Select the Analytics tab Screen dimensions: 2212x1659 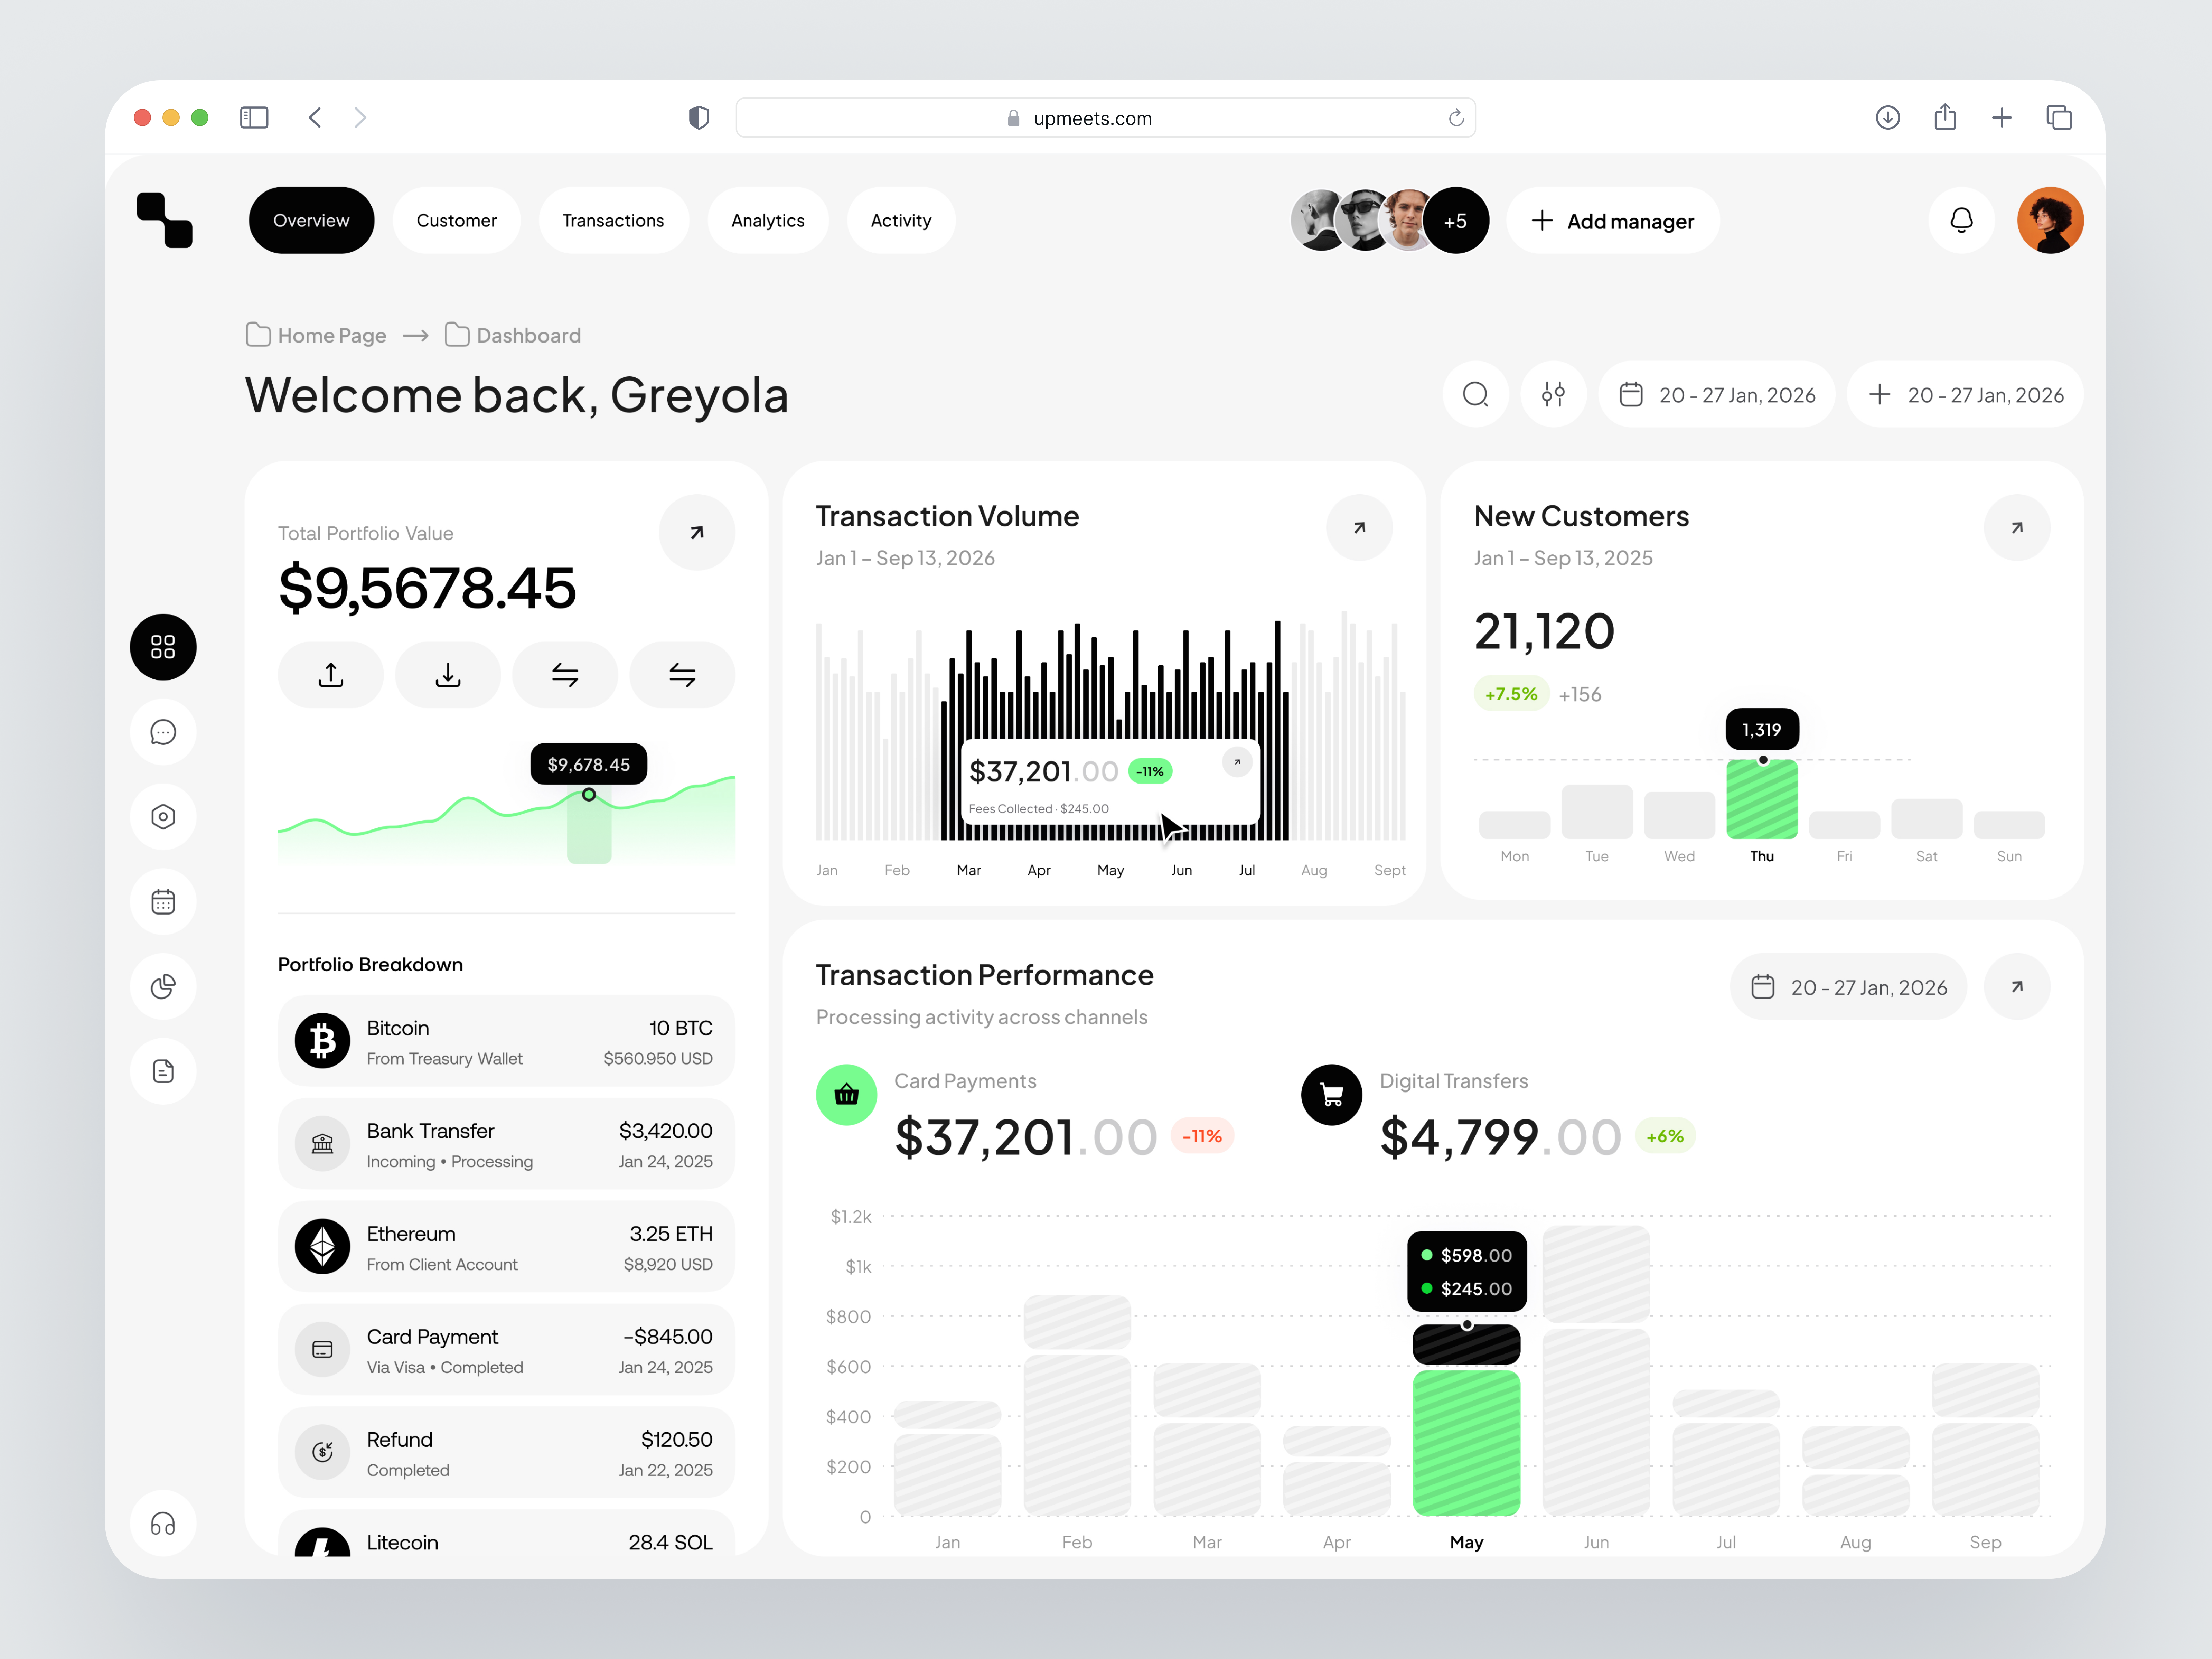(768, 220)
